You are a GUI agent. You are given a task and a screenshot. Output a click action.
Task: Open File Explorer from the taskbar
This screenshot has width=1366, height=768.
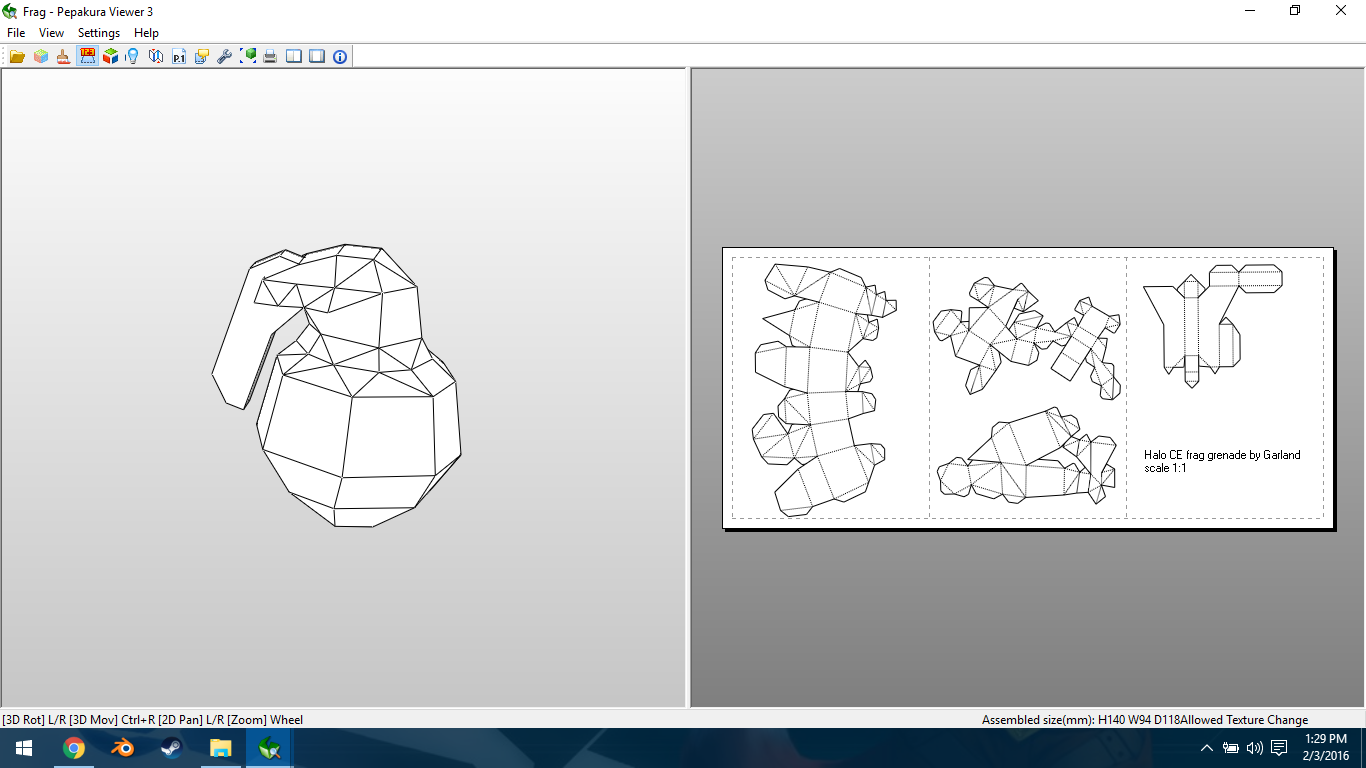click(x=220, y=748)
